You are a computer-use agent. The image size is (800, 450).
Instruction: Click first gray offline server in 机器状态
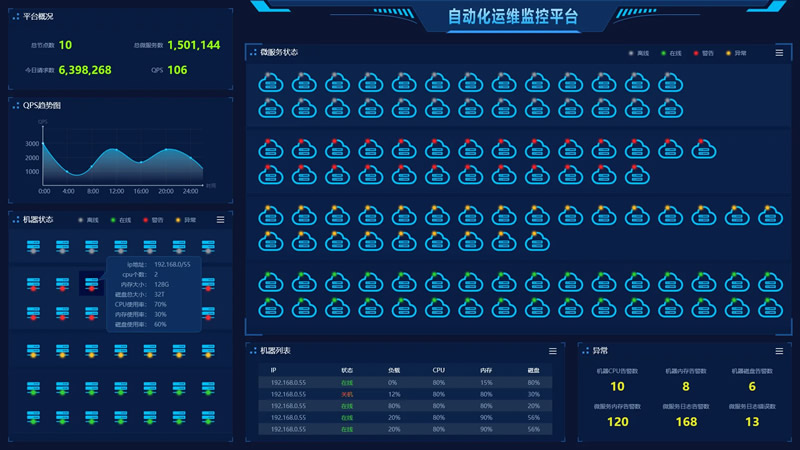pyautogui.click(x=33, y=247)
